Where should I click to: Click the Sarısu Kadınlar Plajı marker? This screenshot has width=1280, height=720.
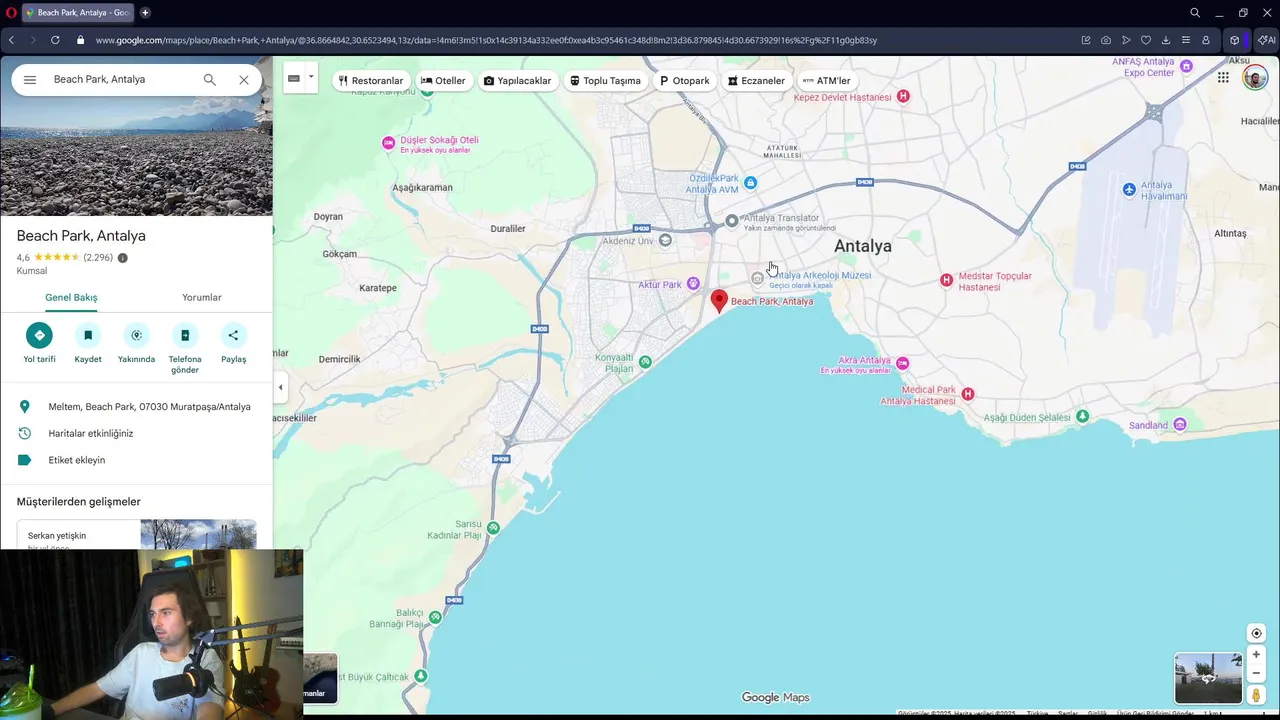[491, 530]
